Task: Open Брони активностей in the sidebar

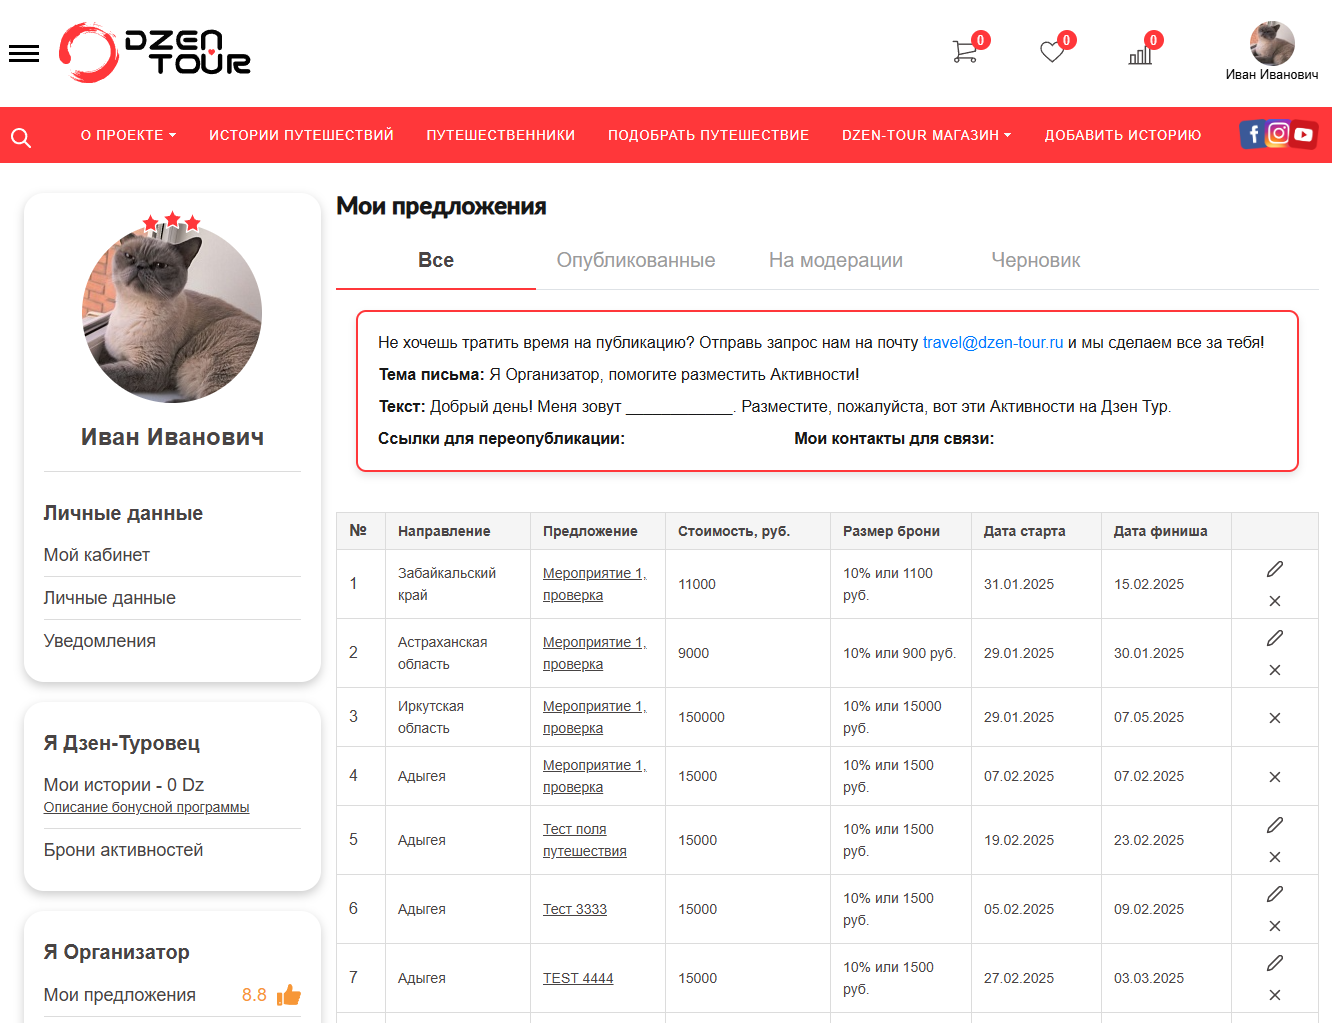Action: point(123,850)
